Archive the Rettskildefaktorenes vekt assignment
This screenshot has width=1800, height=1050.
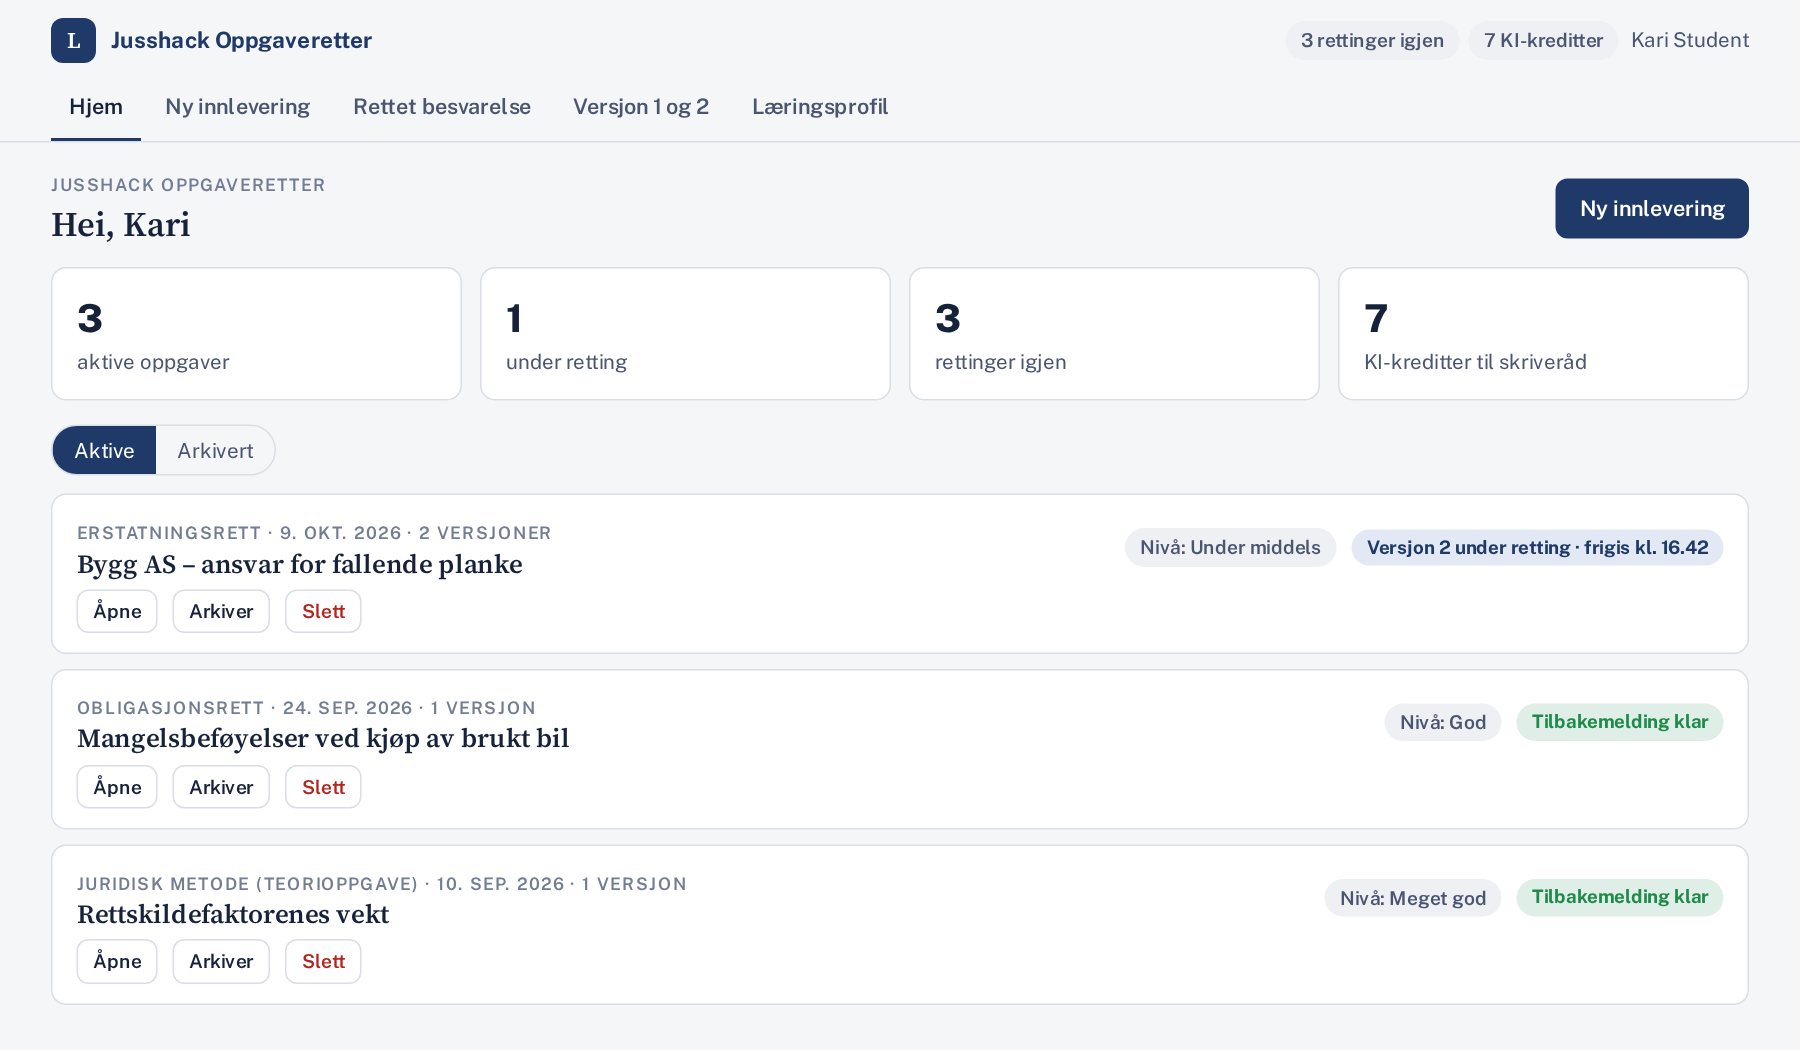pos(221,961)
